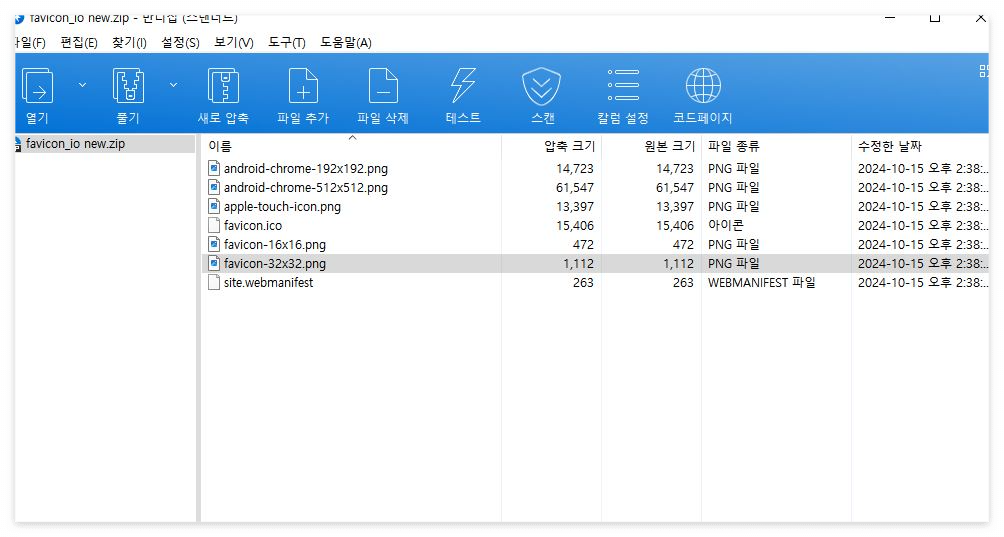
Task: Open 칼럼 설정 column settings icon
Action: (623, 85)
